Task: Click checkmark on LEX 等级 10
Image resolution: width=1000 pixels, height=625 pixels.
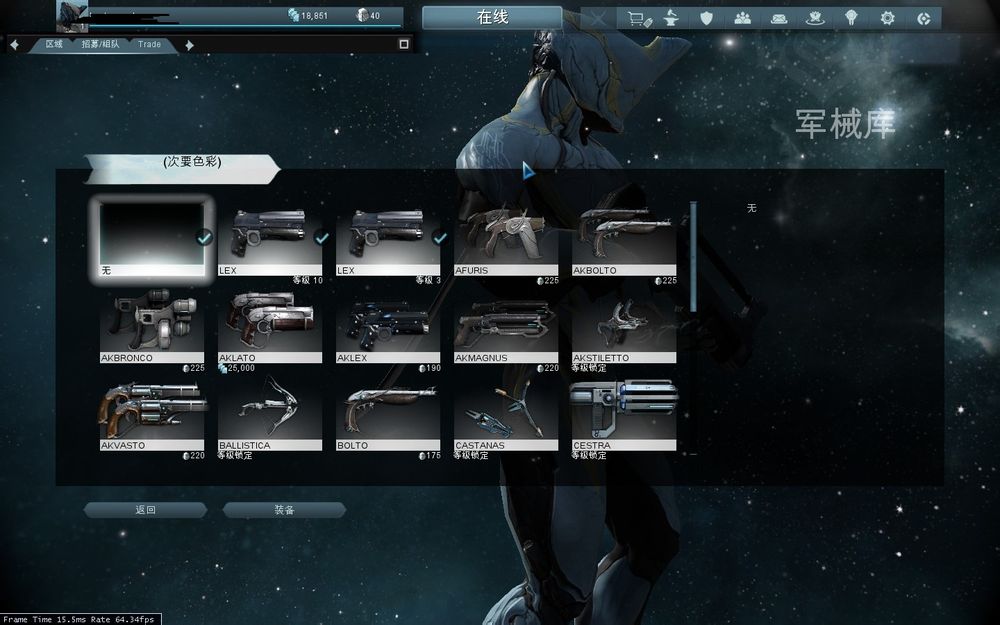Action: click(x=322, y=238)
